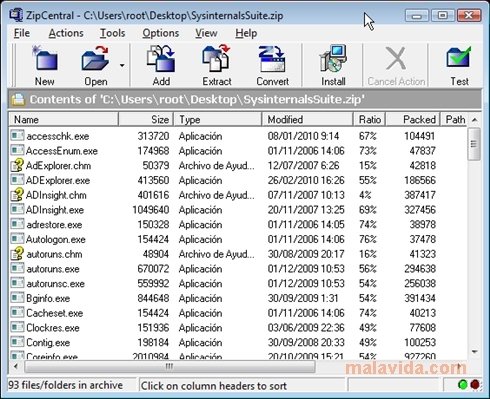
Task: Sort by the Name column header
Action: [64, 119]
